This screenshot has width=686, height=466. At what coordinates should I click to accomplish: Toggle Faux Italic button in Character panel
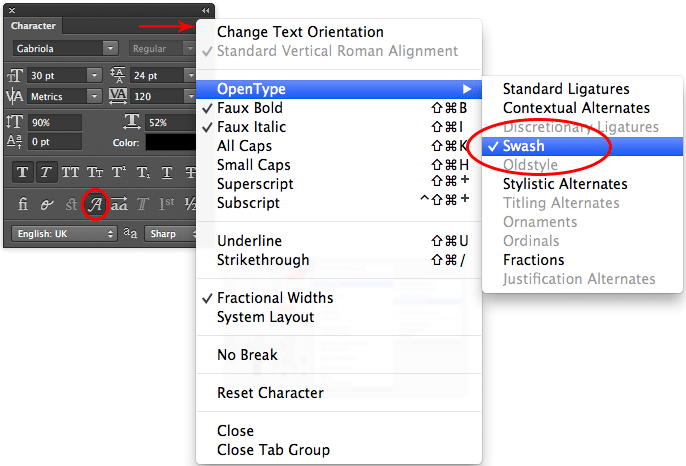tap(46, 173)
